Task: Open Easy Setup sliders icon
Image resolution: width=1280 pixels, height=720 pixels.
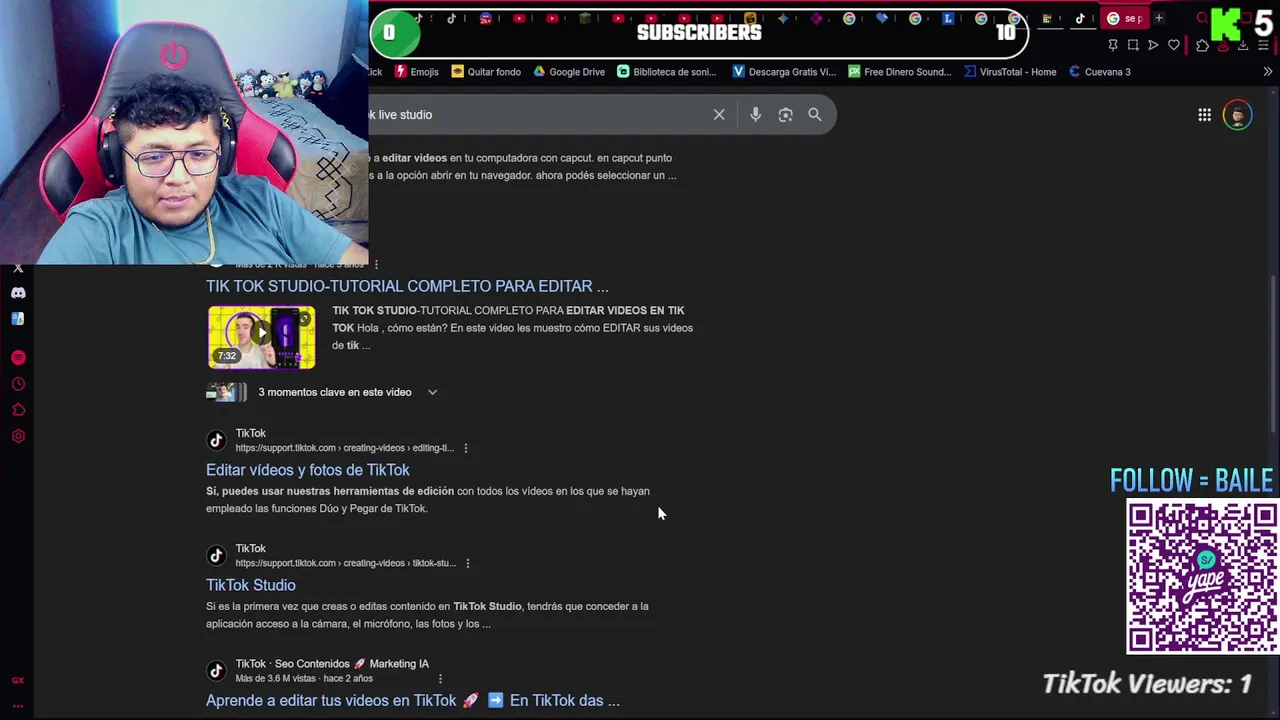Action: 1264,45
